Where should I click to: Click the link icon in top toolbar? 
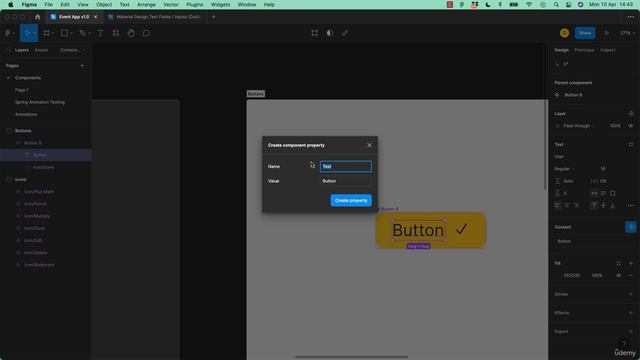tap(345, 33)
